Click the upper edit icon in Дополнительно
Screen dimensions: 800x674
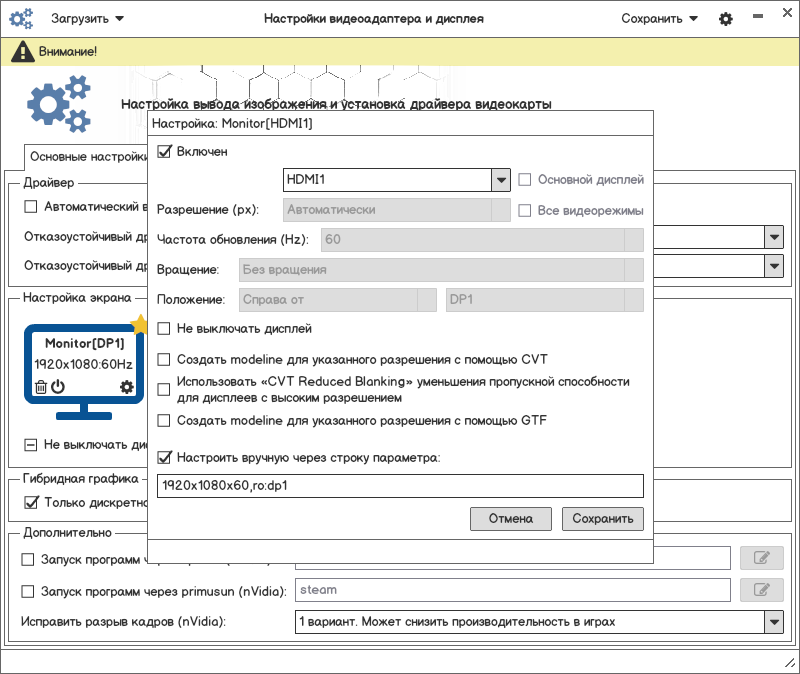click(762, 558)
